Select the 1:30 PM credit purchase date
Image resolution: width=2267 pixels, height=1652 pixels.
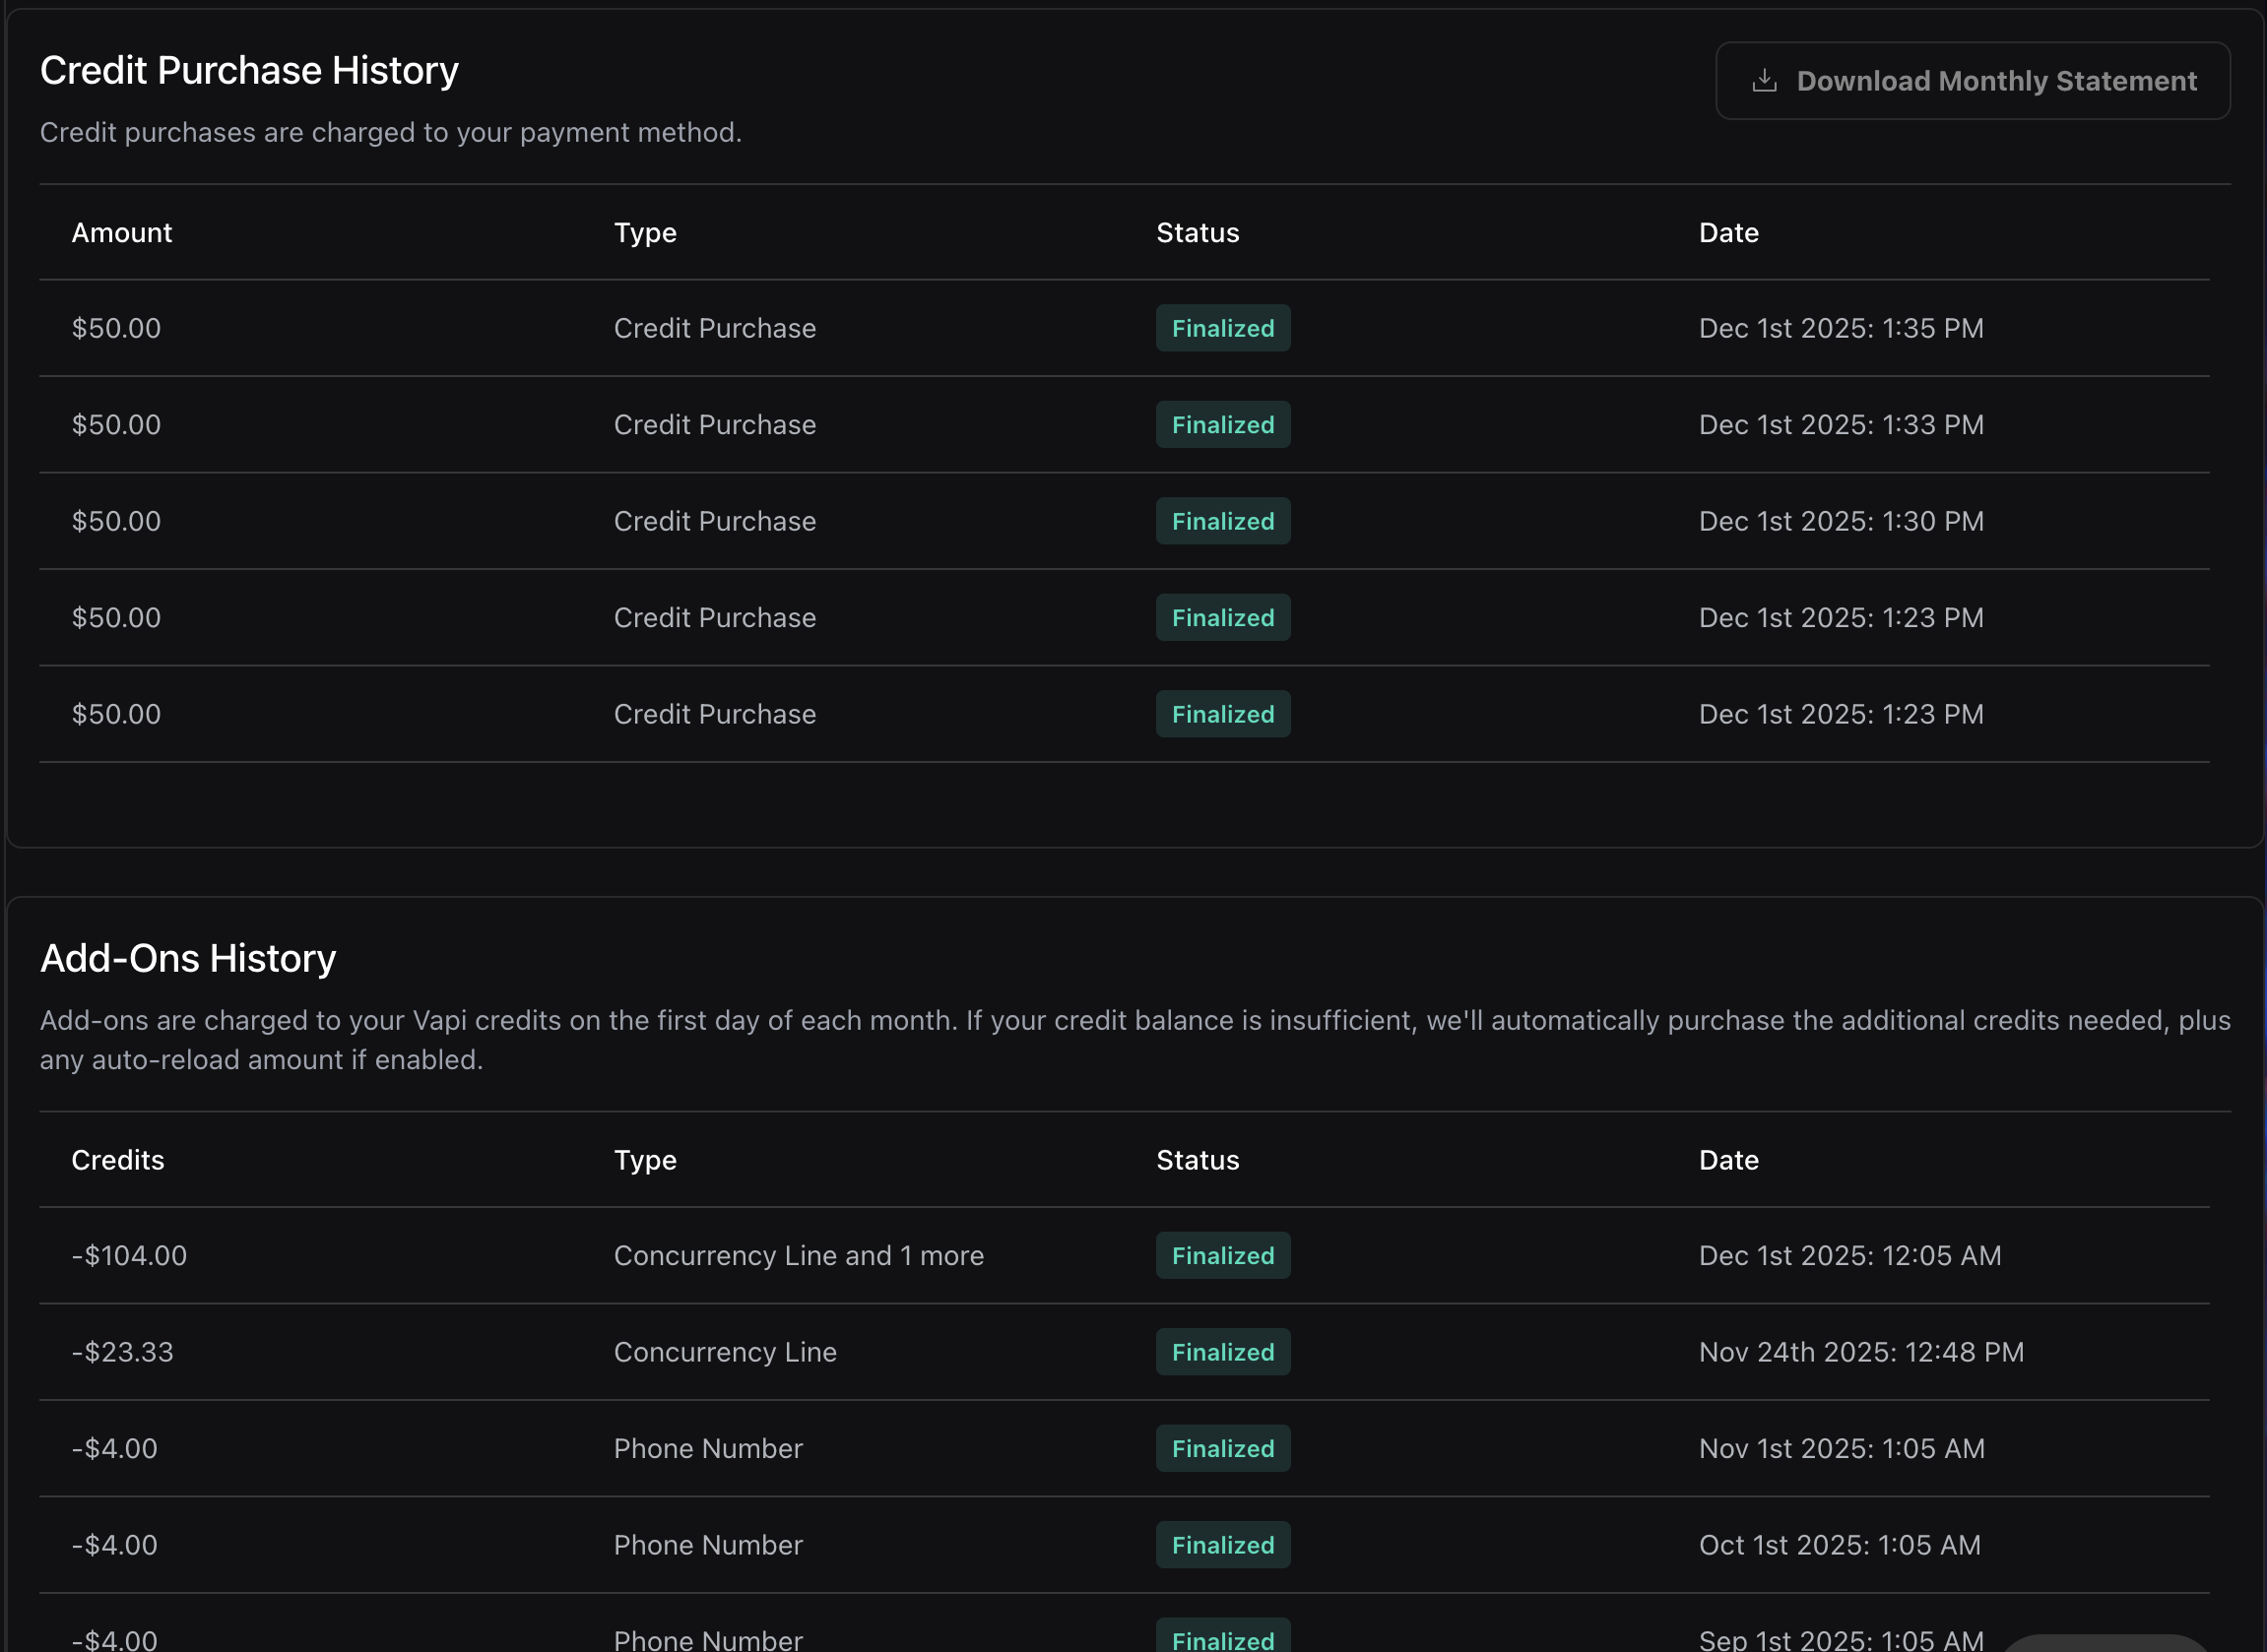[x=1840, y=521]
